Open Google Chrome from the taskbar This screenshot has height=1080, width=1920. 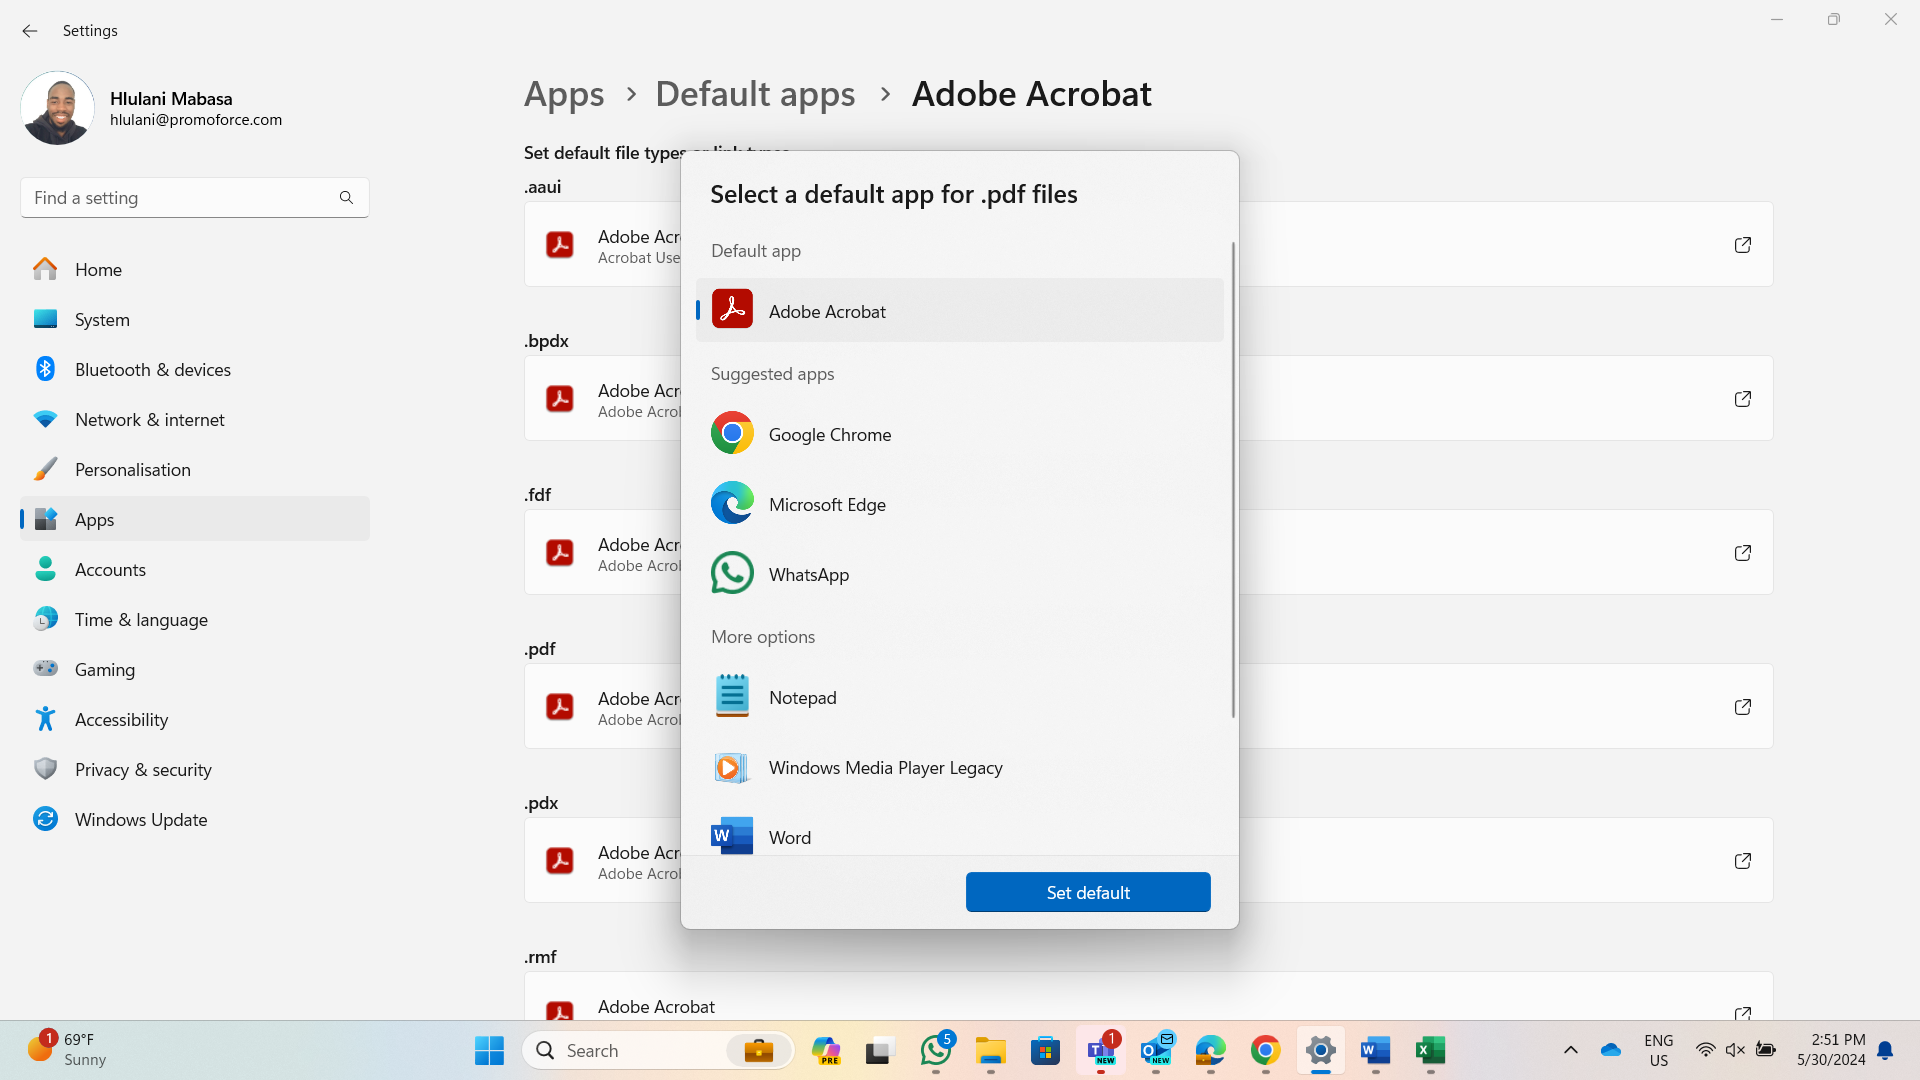click(x=1265, y=1050)
